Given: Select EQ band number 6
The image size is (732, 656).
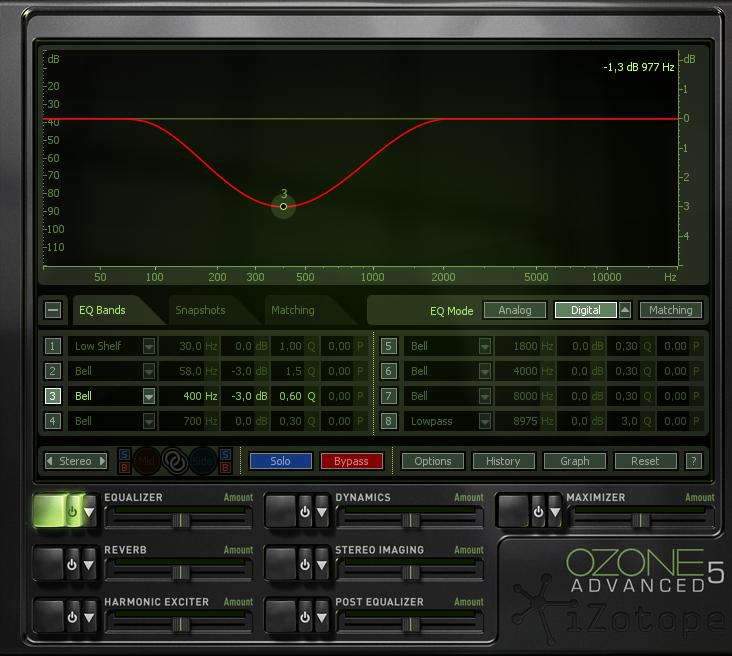Looking at the screenshot, I should pos(388,371).
